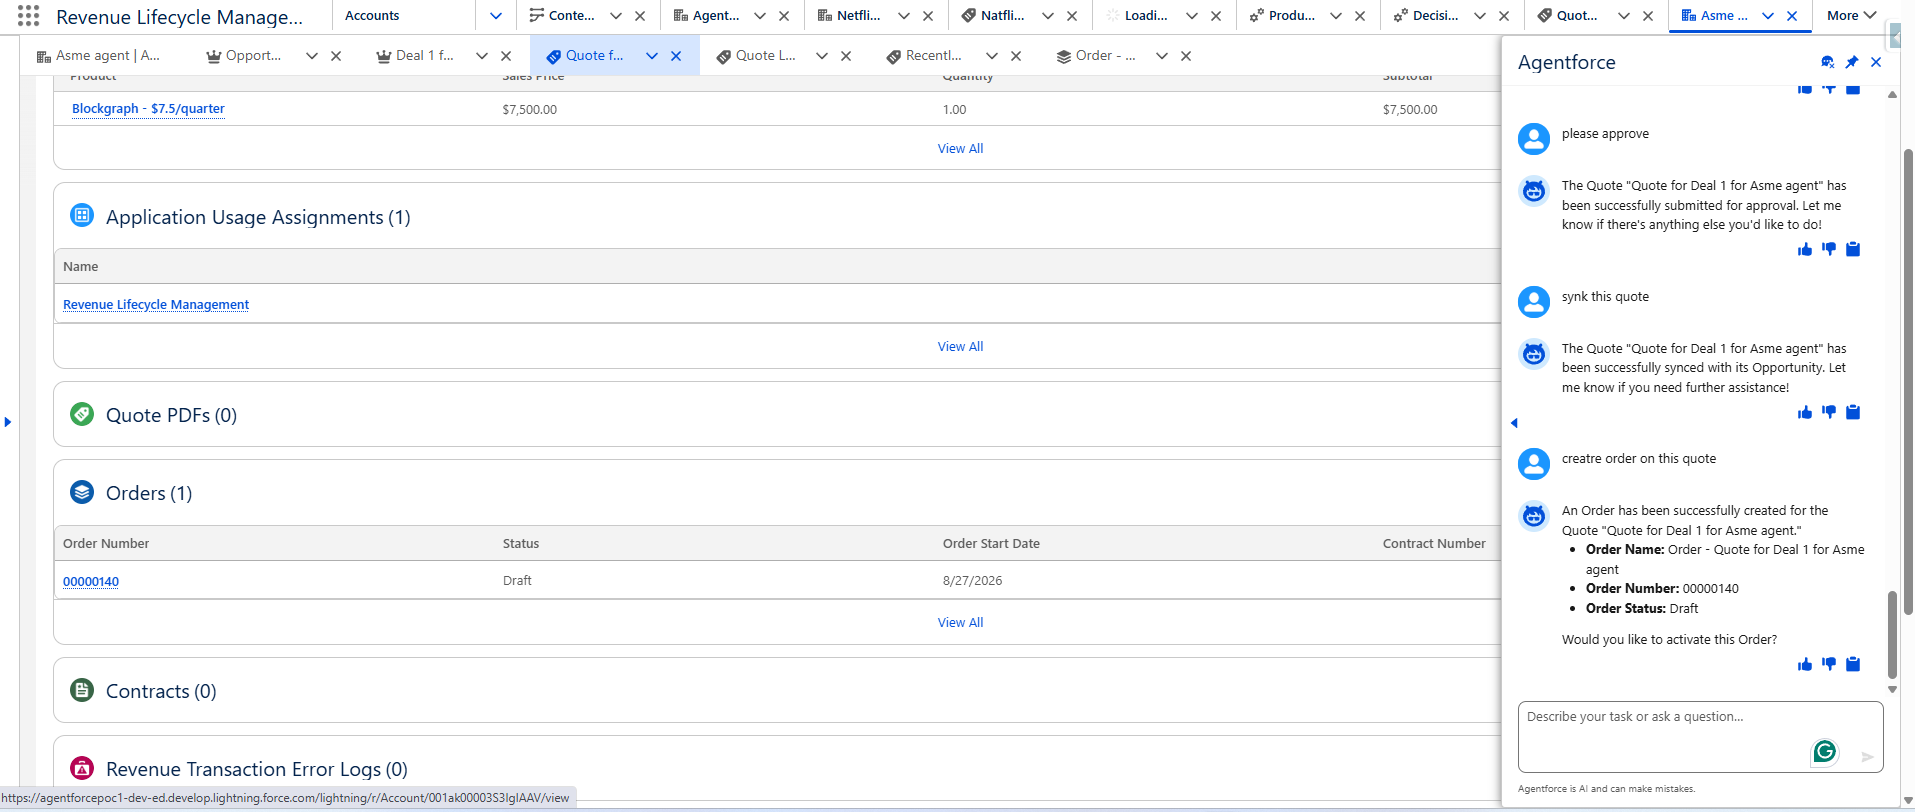The image size is (1915, 812).
Task: Click the Orders section icon
Action: coord(82,492)
